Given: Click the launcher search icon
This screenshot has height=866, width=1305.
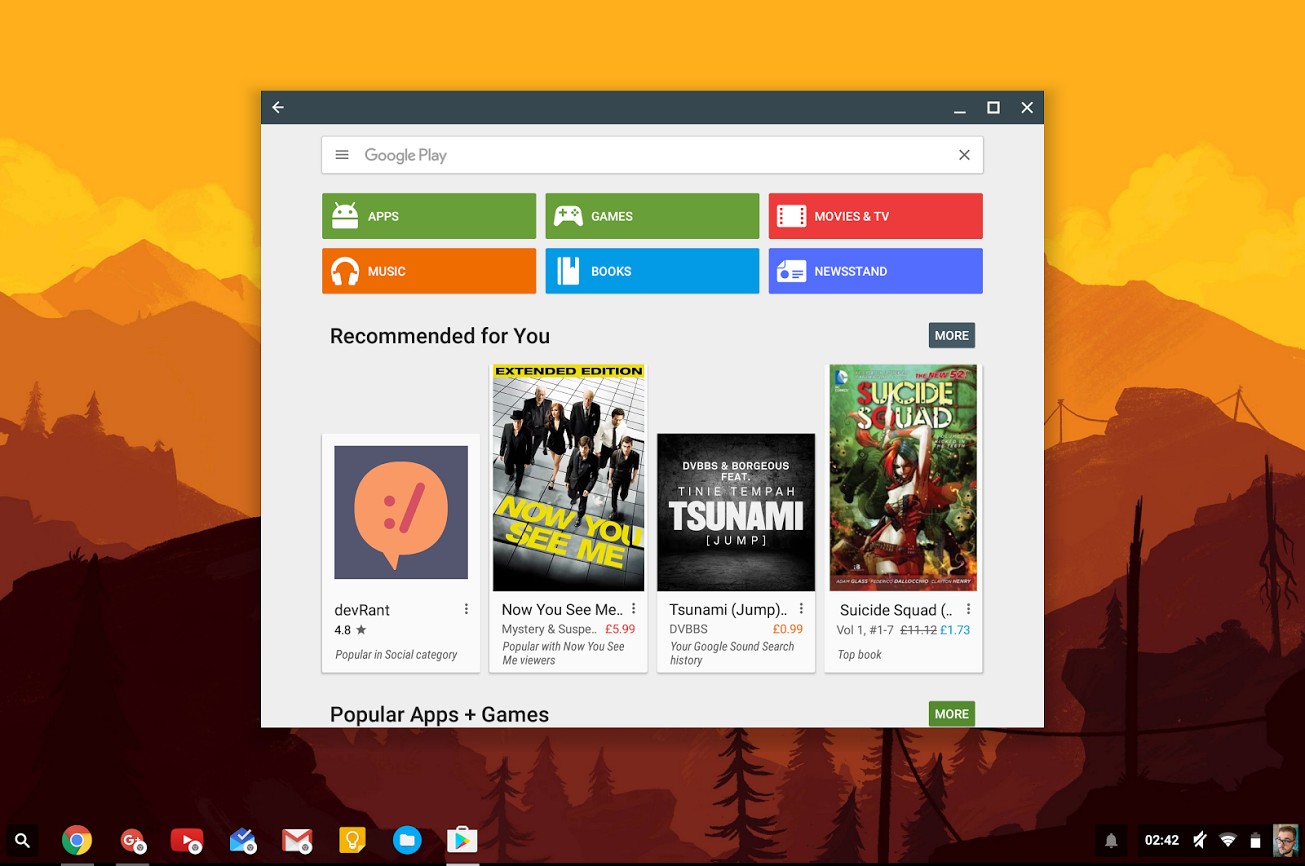Looking at the screenshot, I should 22,840.
